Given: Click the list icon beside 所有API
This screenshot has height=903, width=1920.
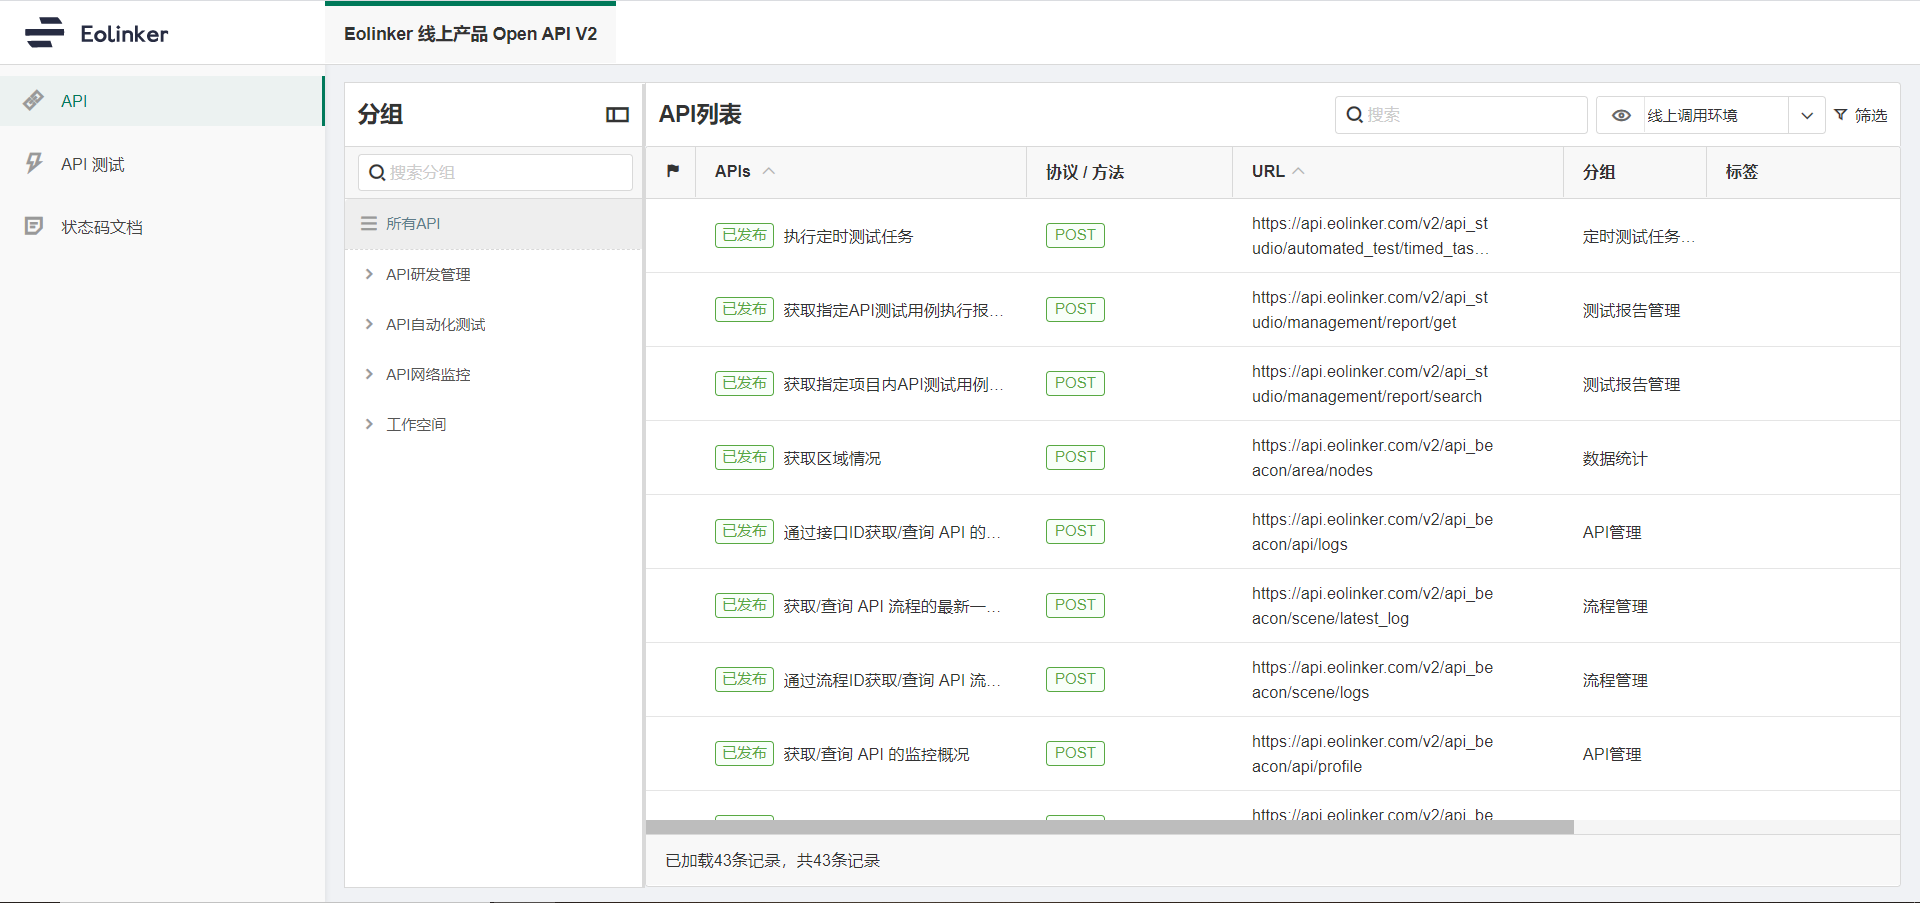Looking at the screenshot, I should 369,223.
